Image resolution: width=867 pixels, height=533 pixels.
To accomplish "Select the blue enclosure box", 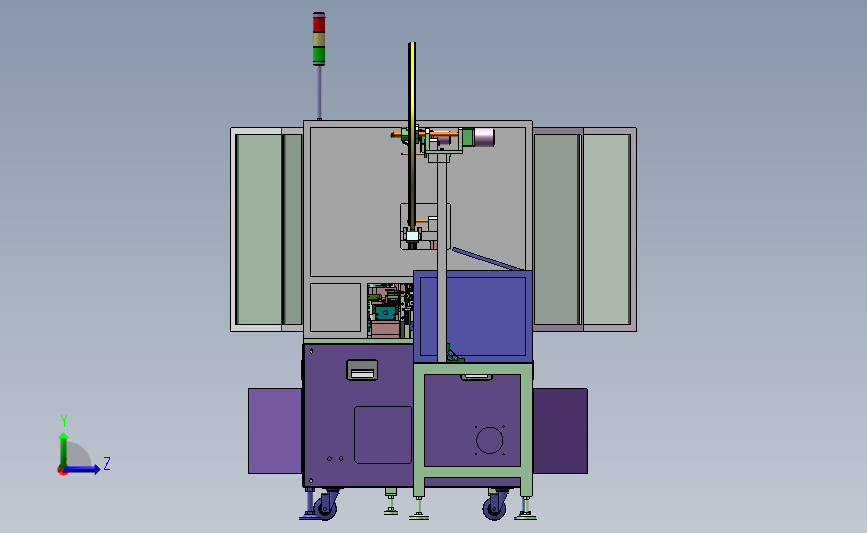I will [x=473, y=316].
